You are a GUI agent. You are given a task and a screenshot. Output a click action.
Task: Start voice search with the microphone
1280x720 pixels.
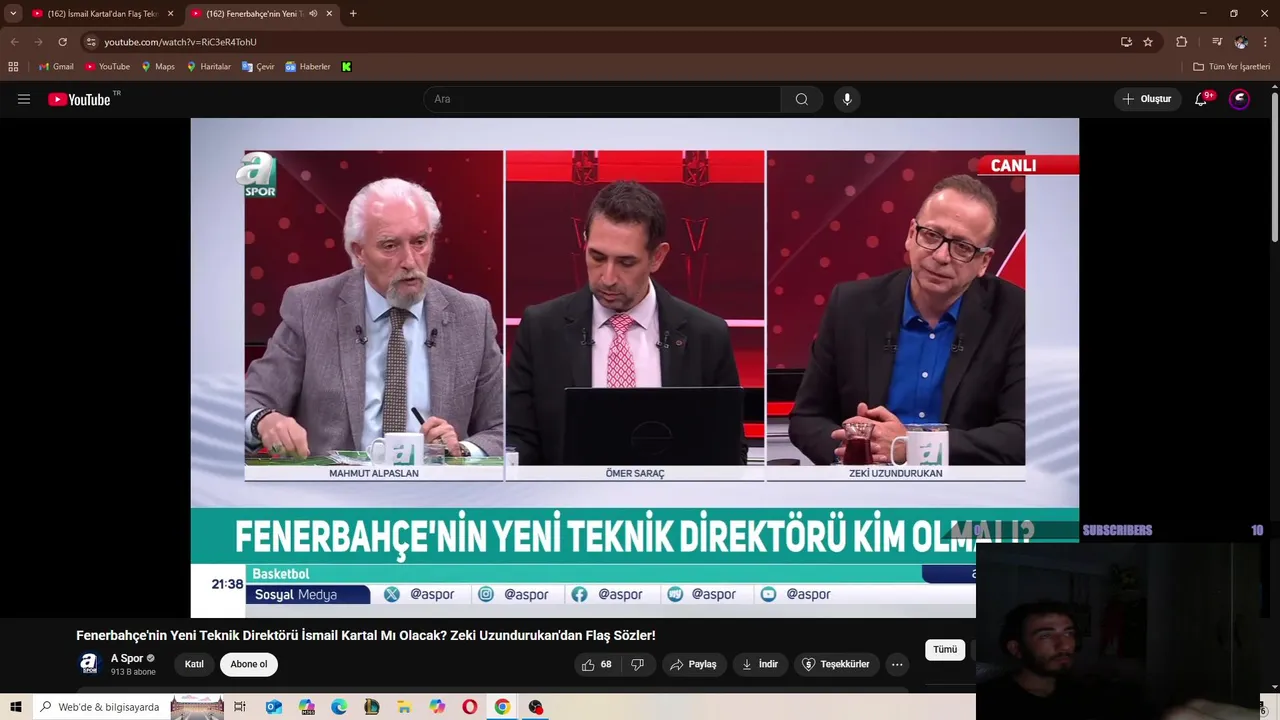point(847,99)
